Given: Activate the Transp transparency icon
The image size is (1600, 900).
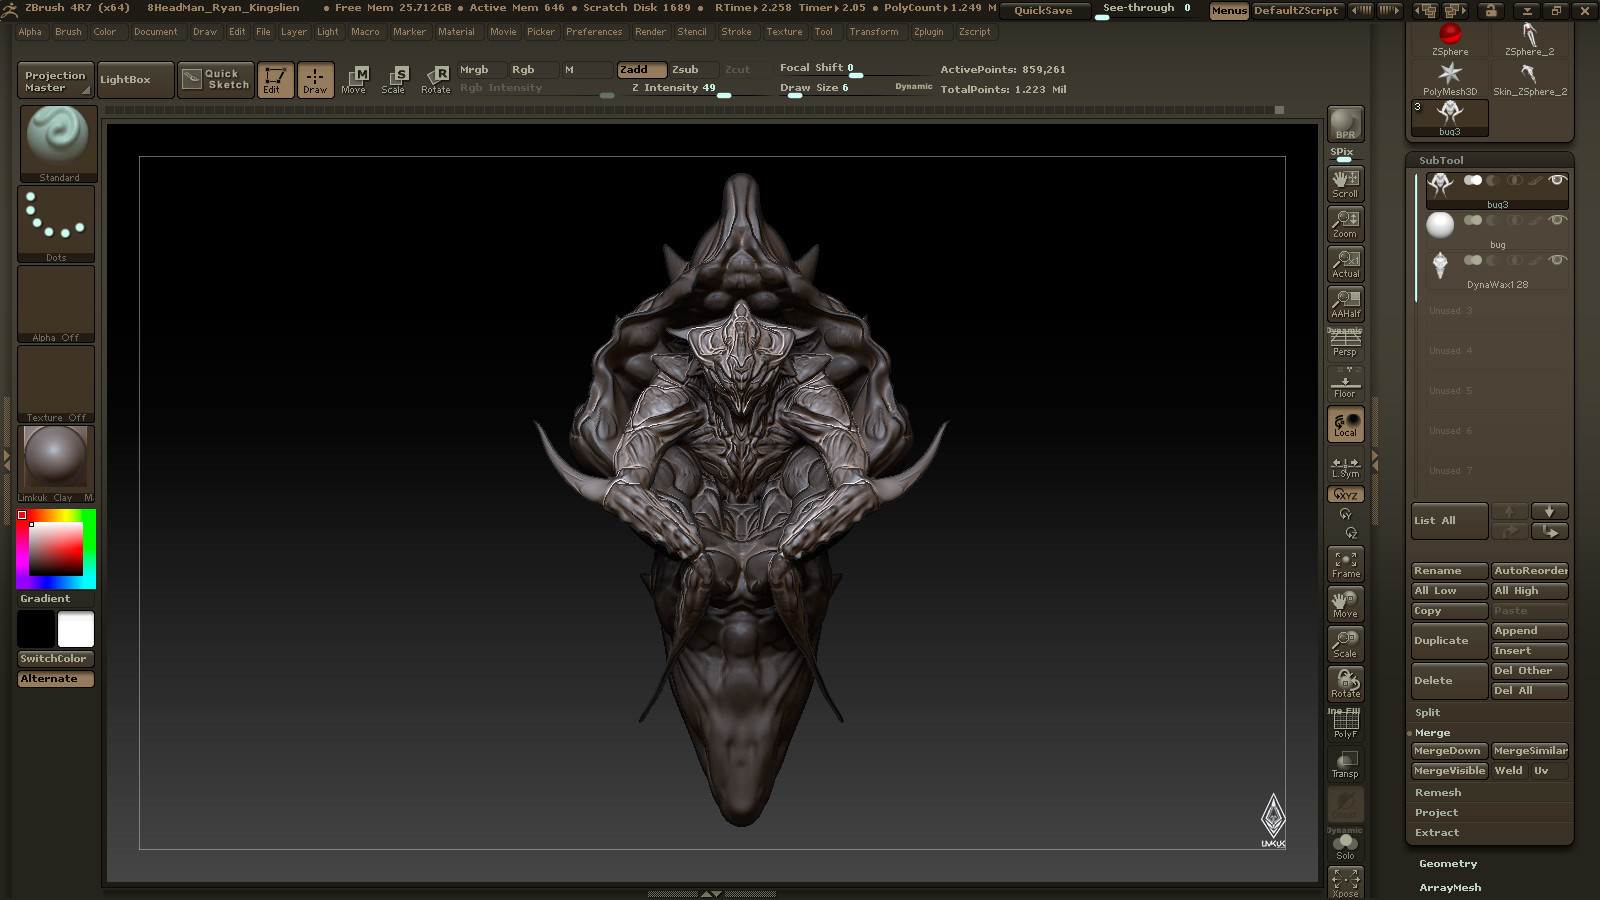Looking at the screenshot, I should click(x=1345, y=764).
